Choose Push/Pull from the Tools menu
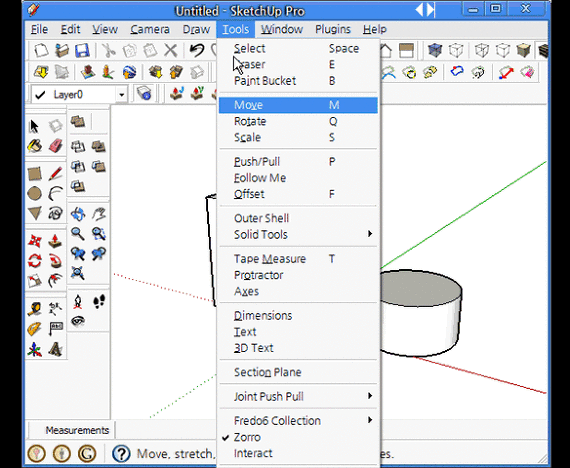The width and height of the screenshot is (570, 468). coord(298,161)
